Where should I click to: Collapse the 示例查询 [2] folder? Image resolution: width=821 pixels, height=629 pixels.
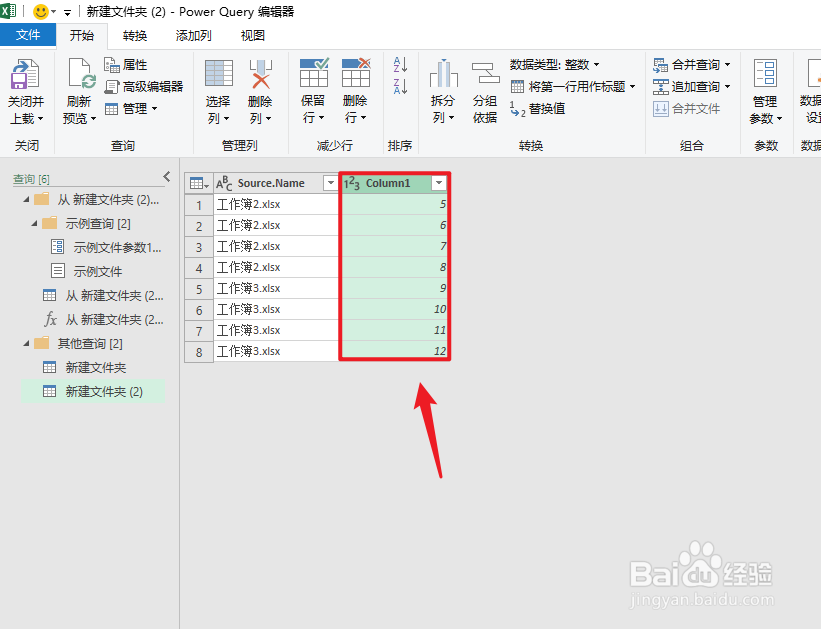tap(34, 224)
